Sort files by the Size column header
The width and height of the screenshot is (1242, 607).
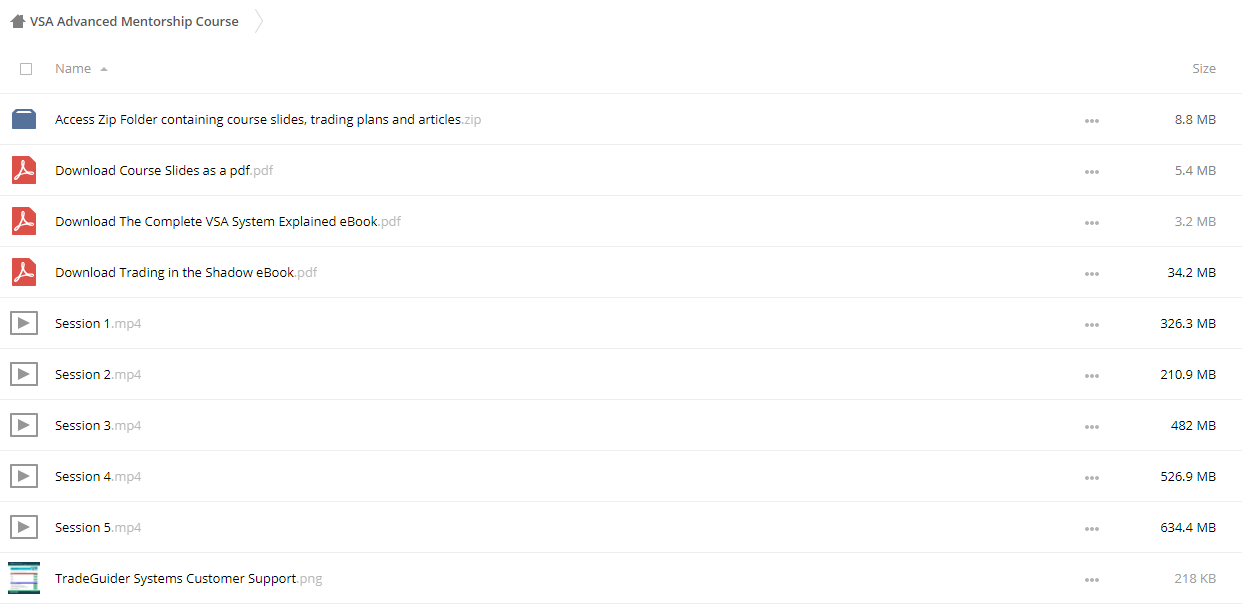tap(1204, 69)
